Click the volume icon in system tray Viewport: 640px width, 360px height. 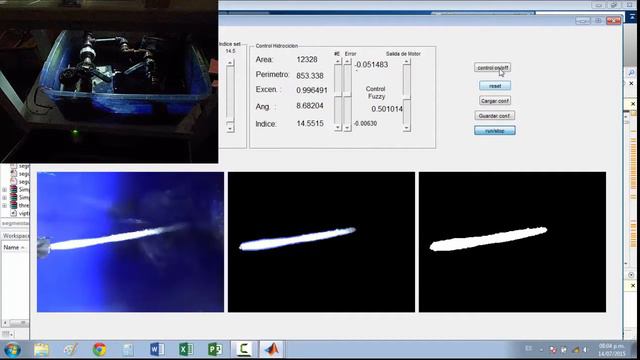pos(586,350)
